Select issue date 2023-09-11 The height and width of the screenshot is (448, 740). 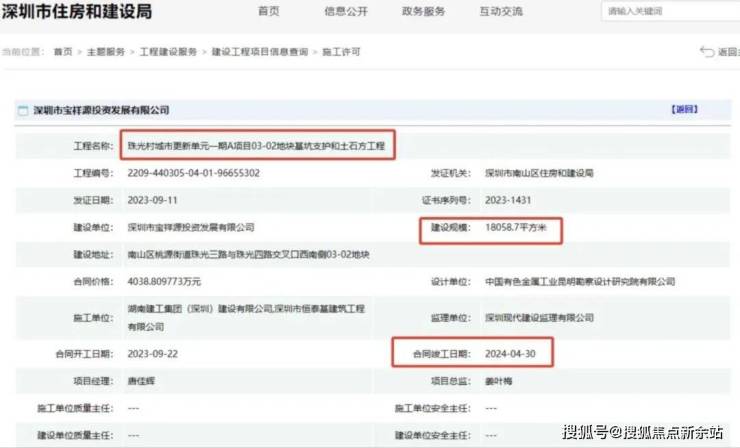152,200
